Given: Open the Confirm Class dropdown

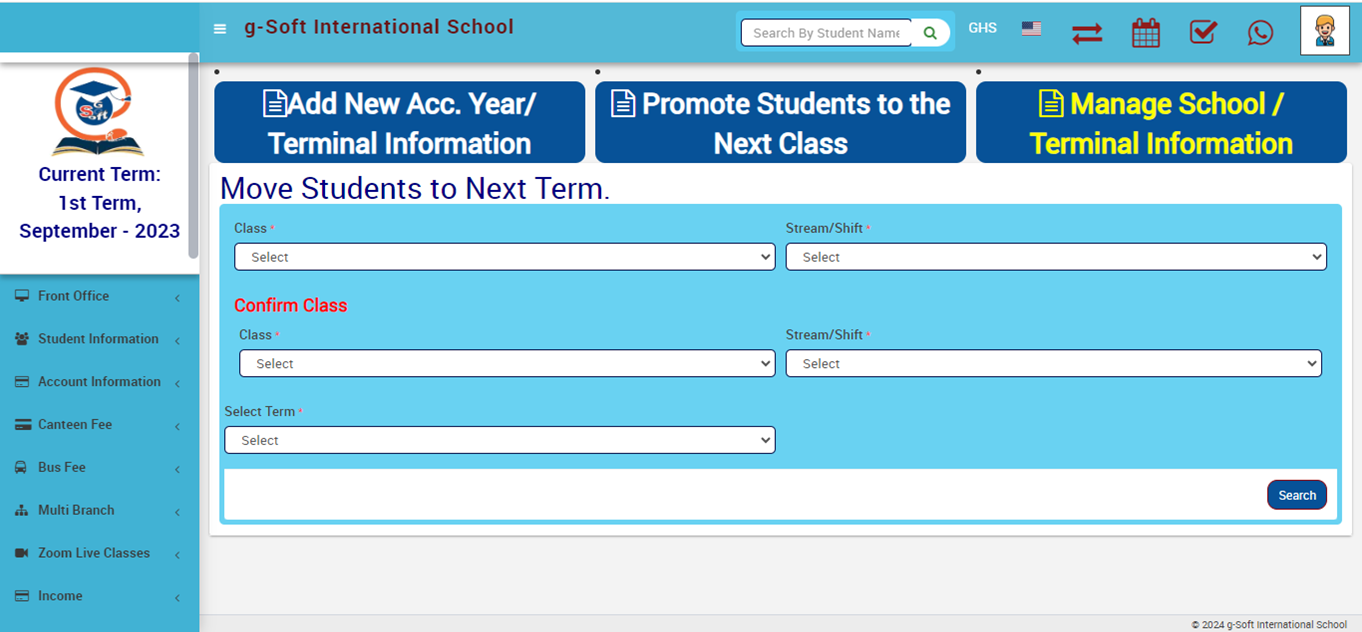Looking at the screenshot, I should [506, 364].
